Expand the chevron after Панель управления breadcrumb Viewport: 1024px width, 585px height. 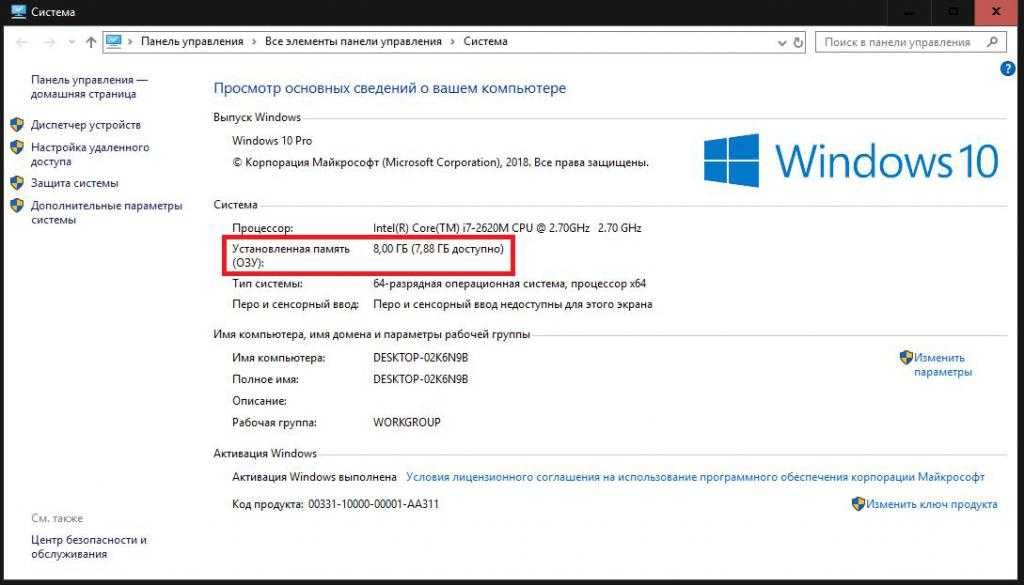click(x=254, y=42)
